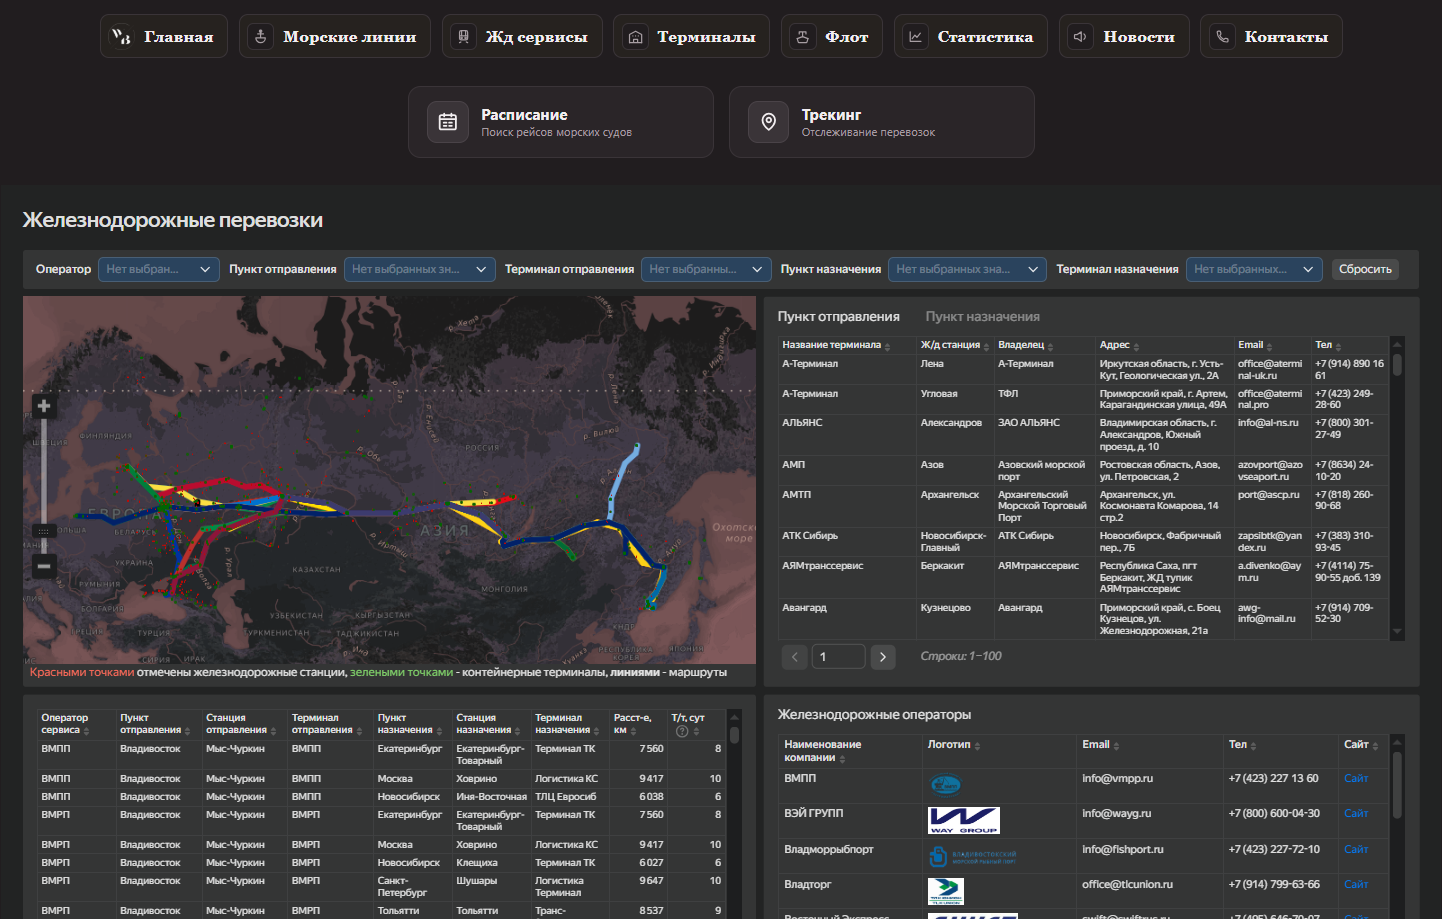
Task: Open the Сайт link for ВЭЙ ГРУПП
Action: point(1356,814)
